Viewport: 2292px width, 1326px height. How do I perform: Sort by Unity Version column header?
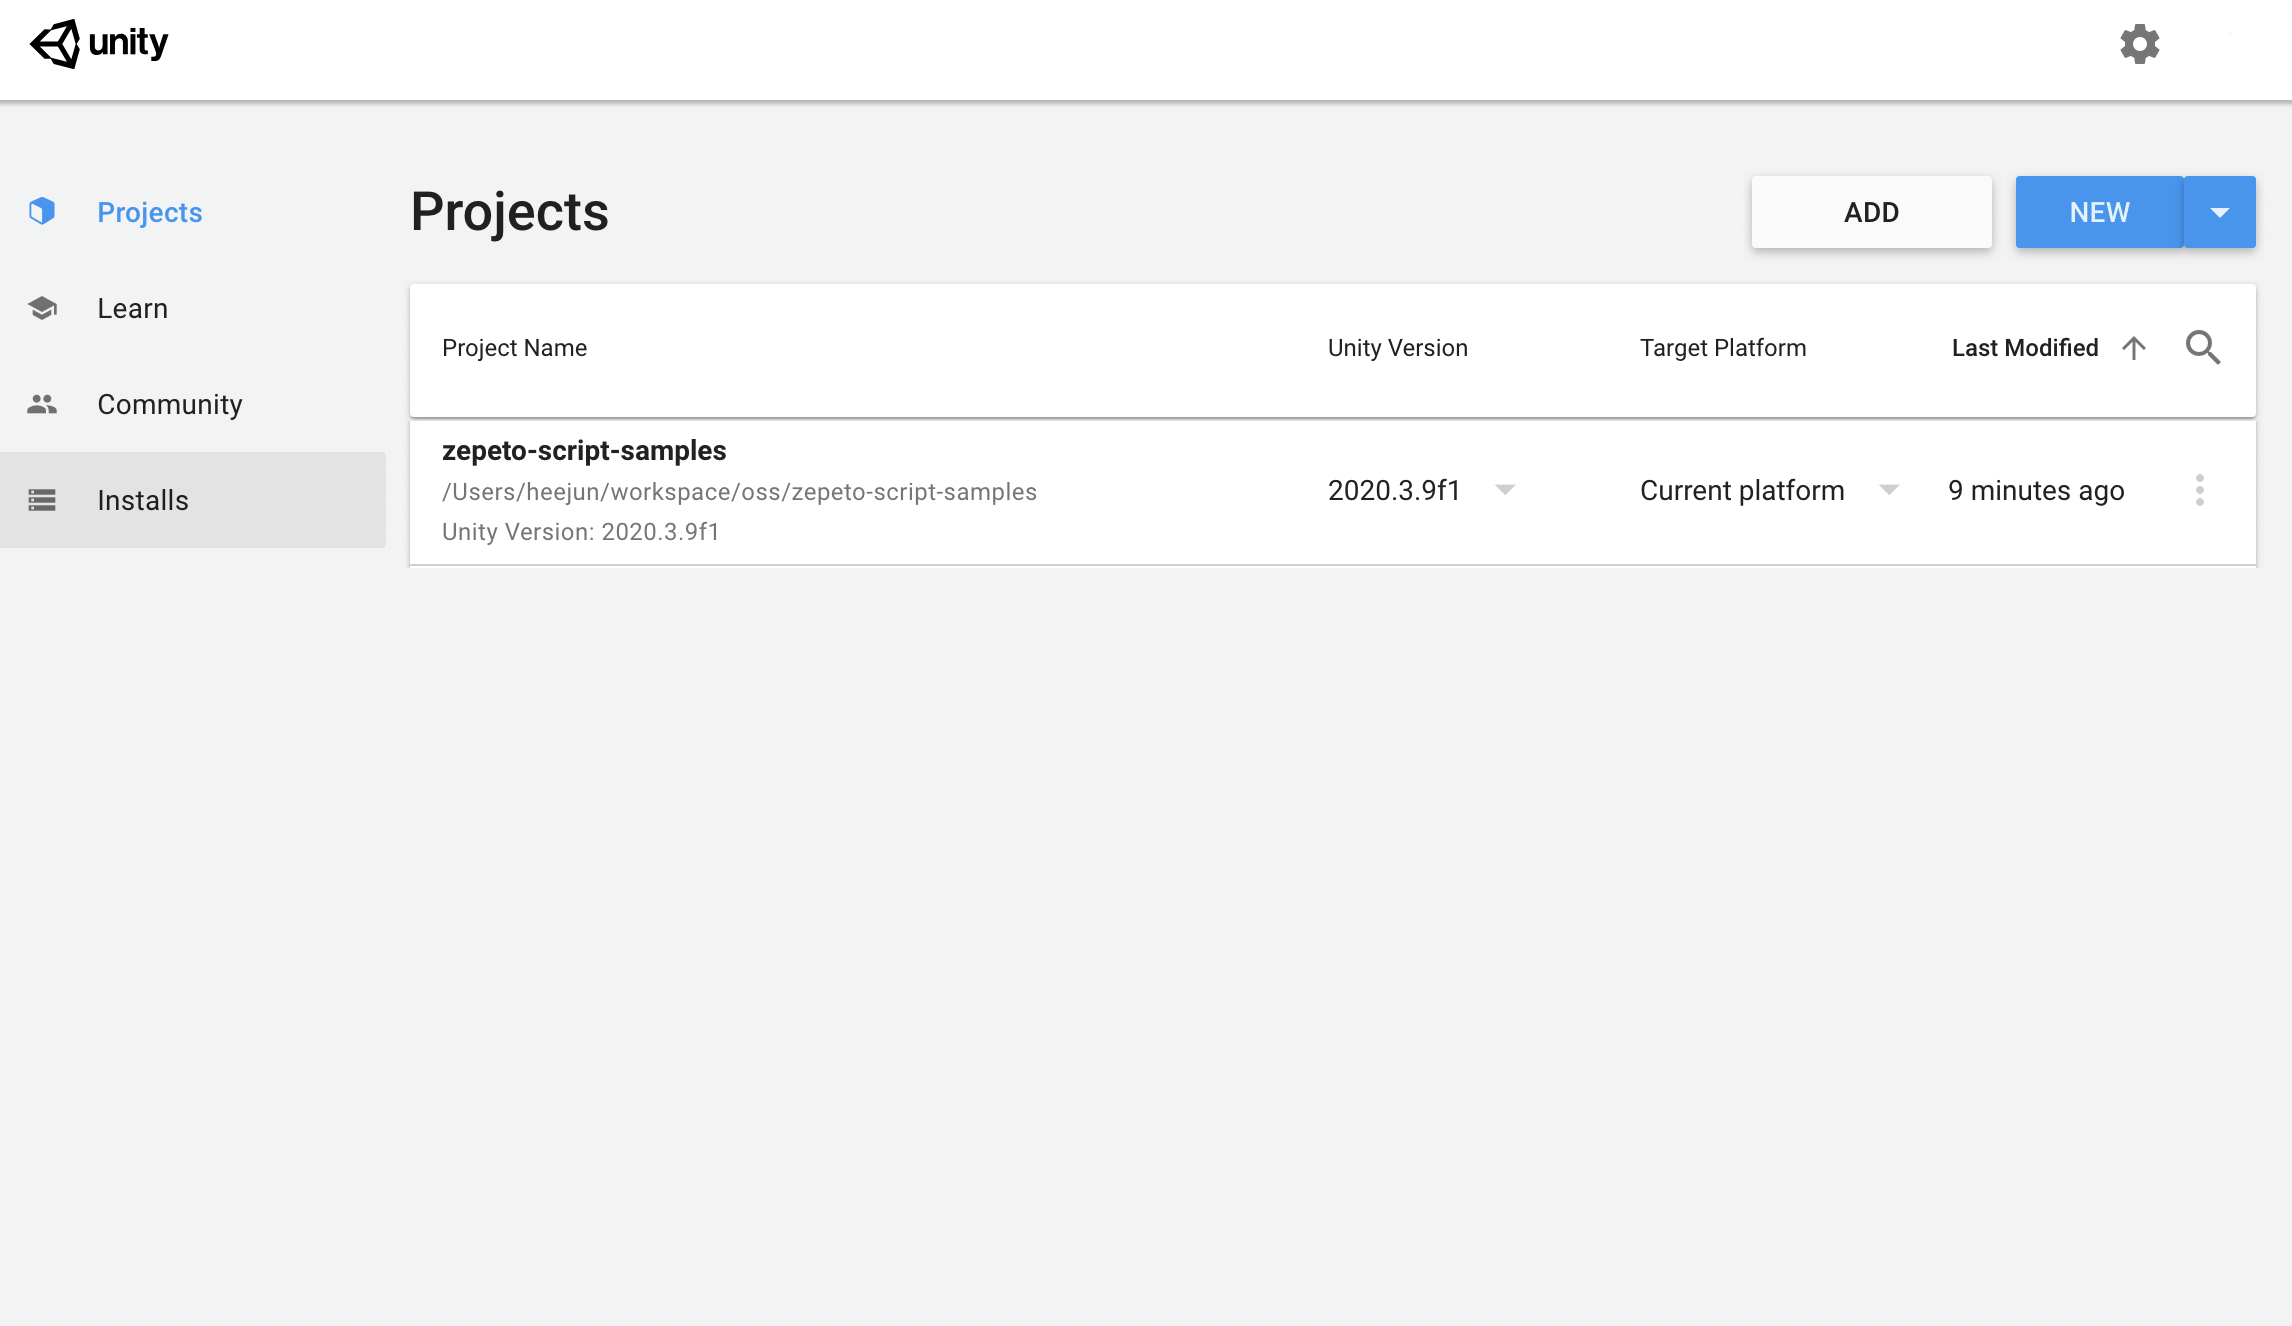1397,348
